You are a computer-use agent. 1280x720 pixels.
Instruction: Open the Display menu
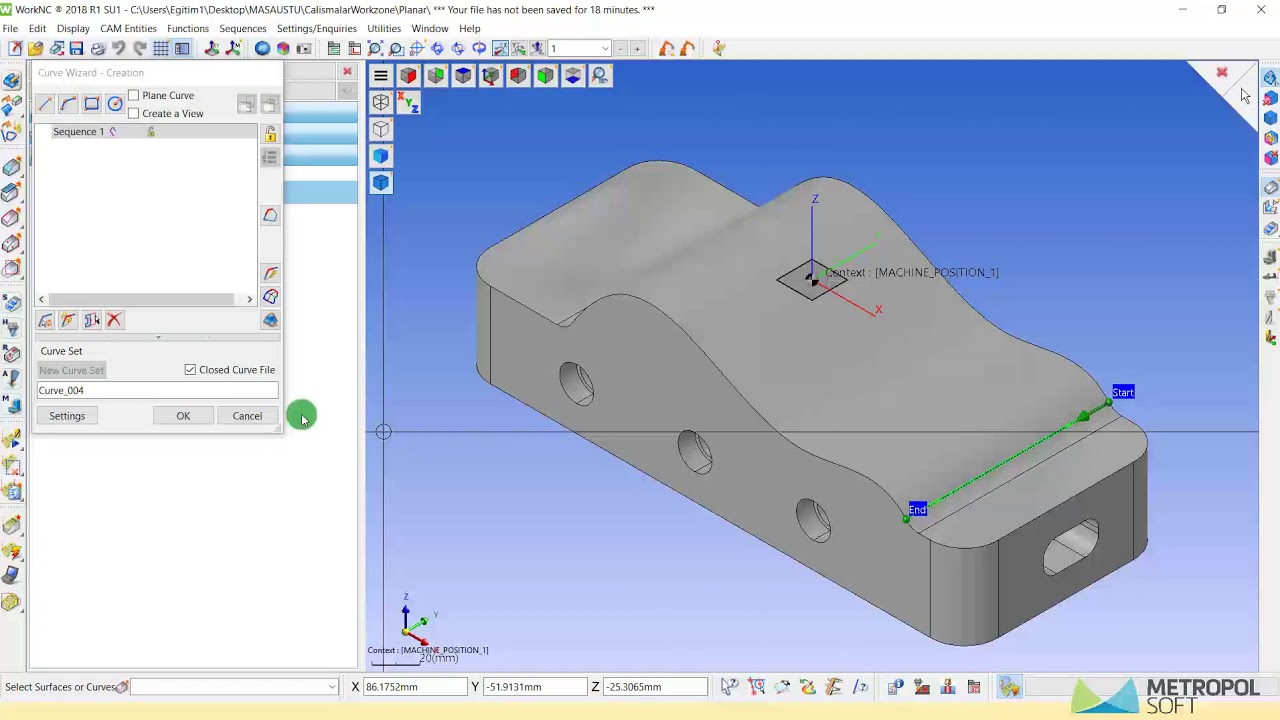73,28
